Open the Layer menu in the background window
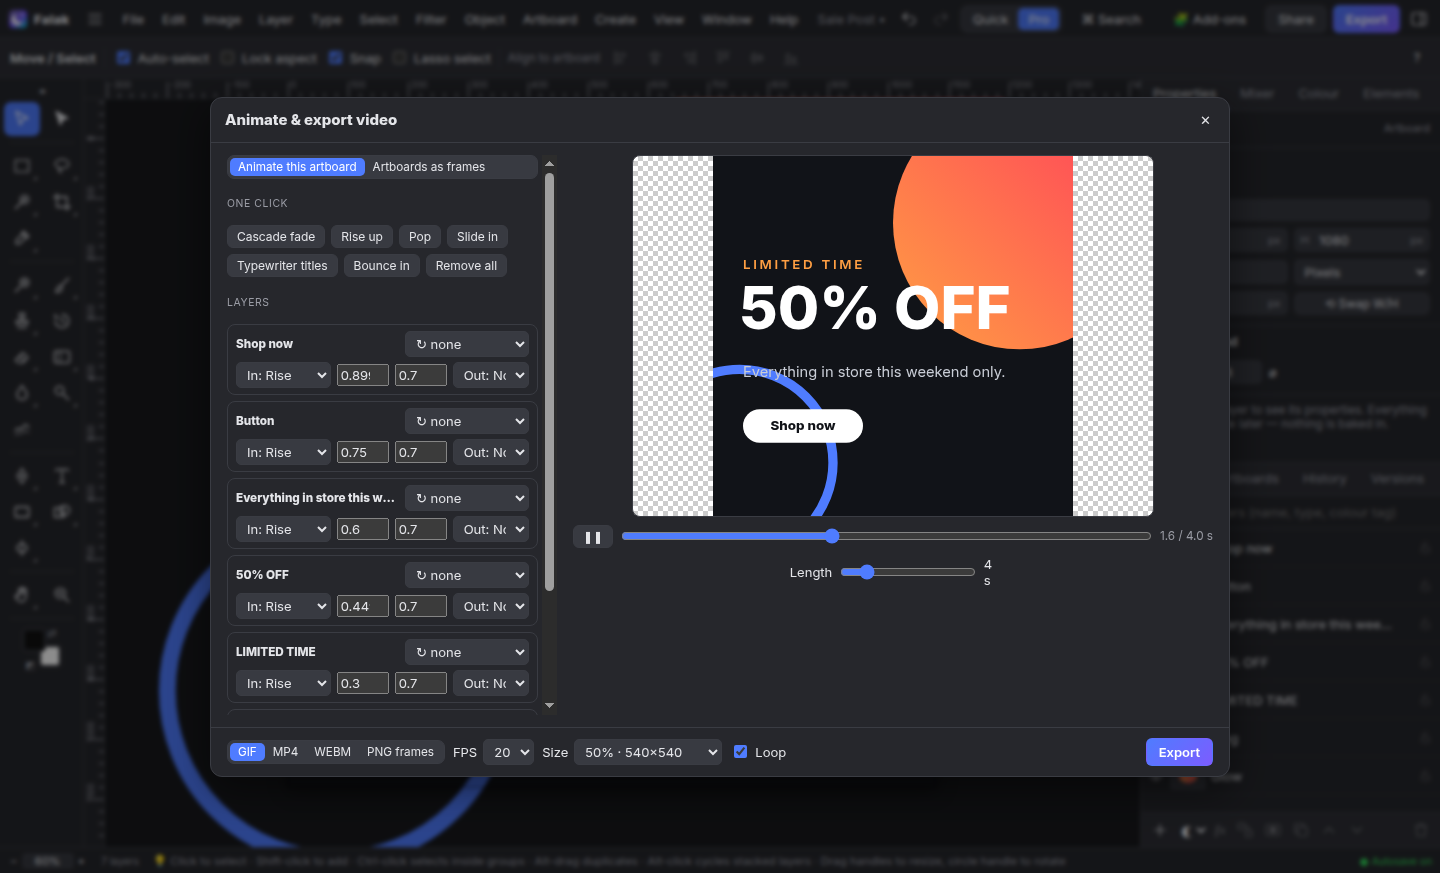 (x=275, y=19)
